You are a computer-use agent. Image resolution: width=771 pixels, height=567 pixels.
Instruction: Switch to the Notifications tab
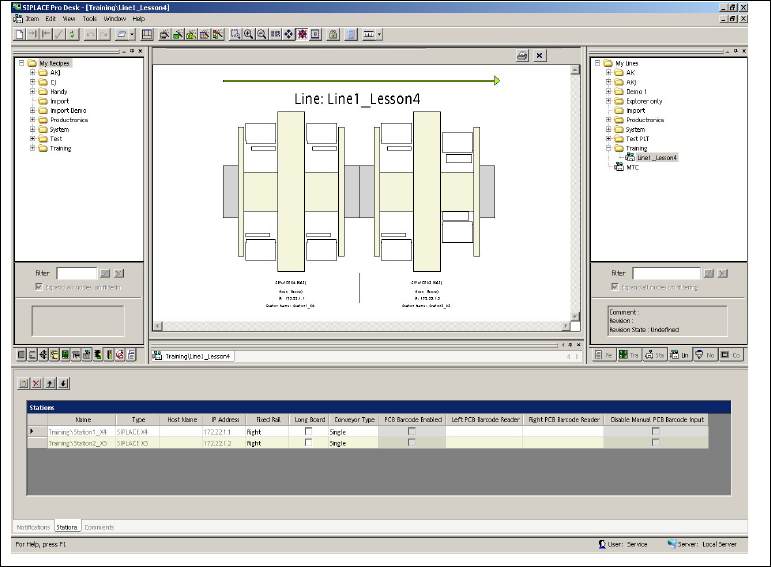click(33, 526)
